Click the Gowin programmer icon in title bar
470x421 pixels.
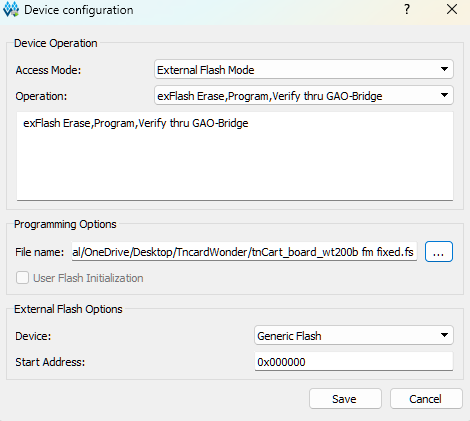tap(11, 9)
